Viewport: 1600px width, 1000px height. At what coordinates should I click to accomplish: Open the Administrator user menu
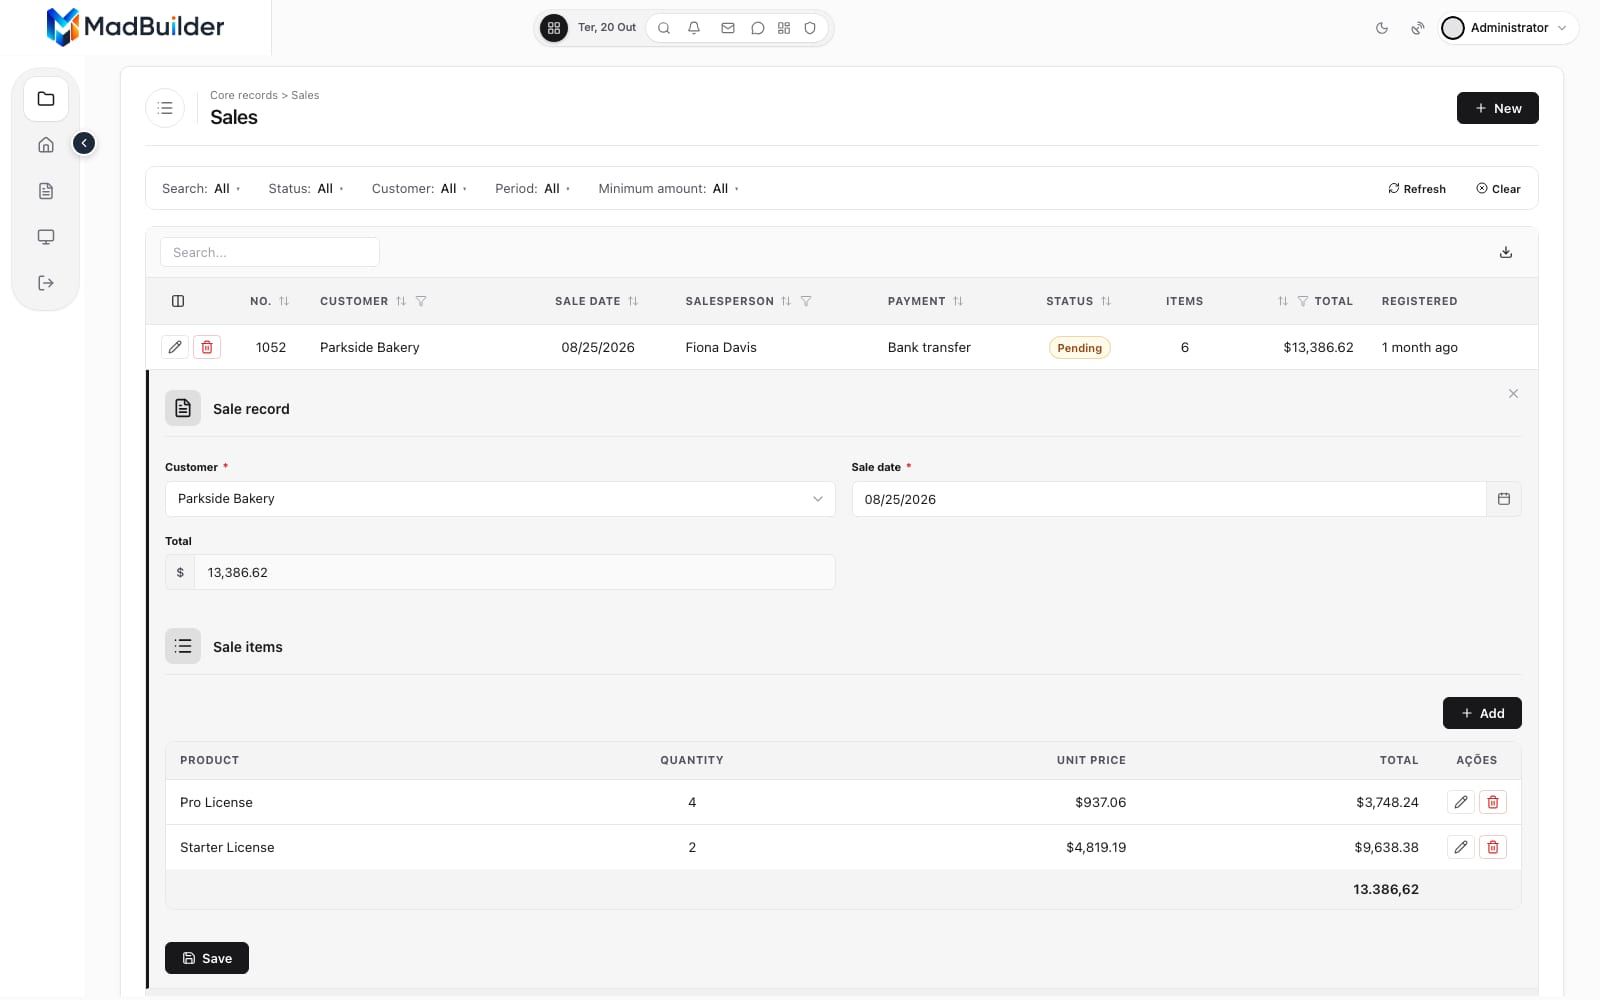click(x=1508, y=28)
